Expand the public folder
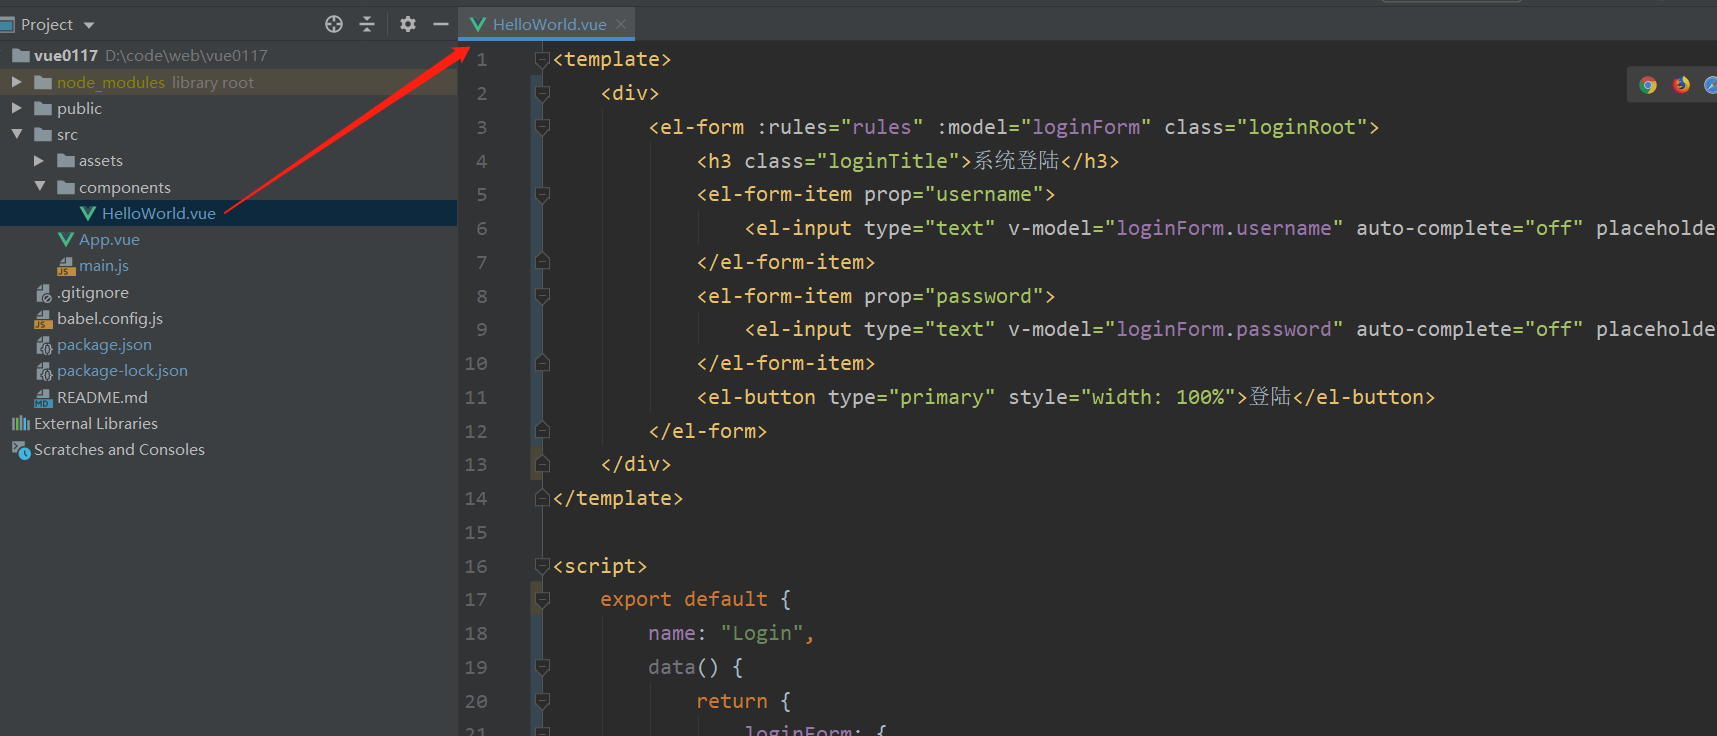Viewport: 1717px width, 736px height. (16, 108)
